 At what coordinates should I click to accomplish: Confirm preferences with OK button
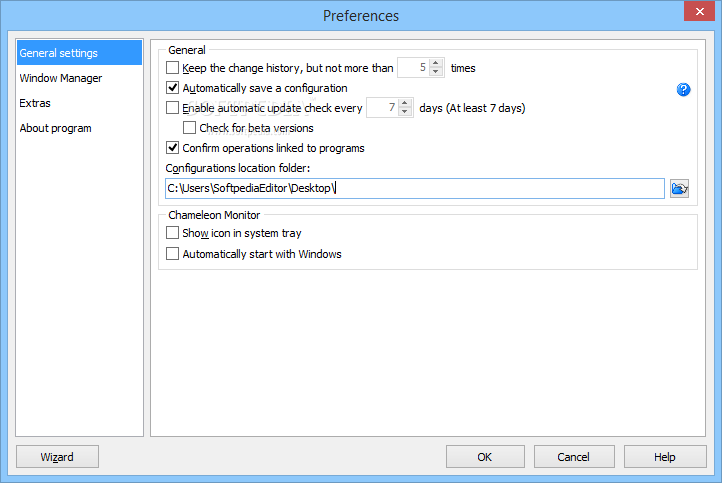coord(485,457)
